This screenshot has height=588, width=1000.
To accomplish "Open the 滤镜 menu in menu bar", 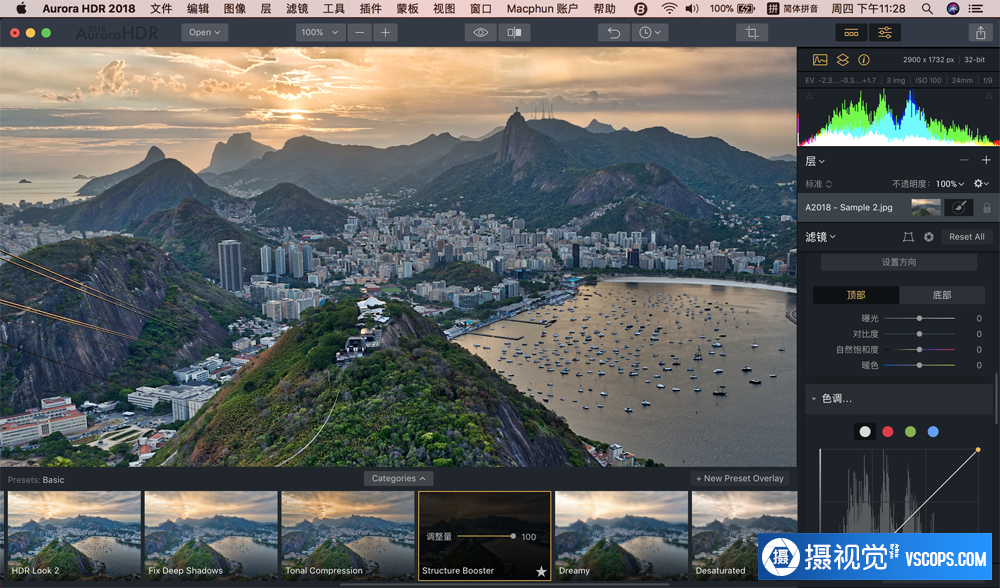I will tap(297, 8).
